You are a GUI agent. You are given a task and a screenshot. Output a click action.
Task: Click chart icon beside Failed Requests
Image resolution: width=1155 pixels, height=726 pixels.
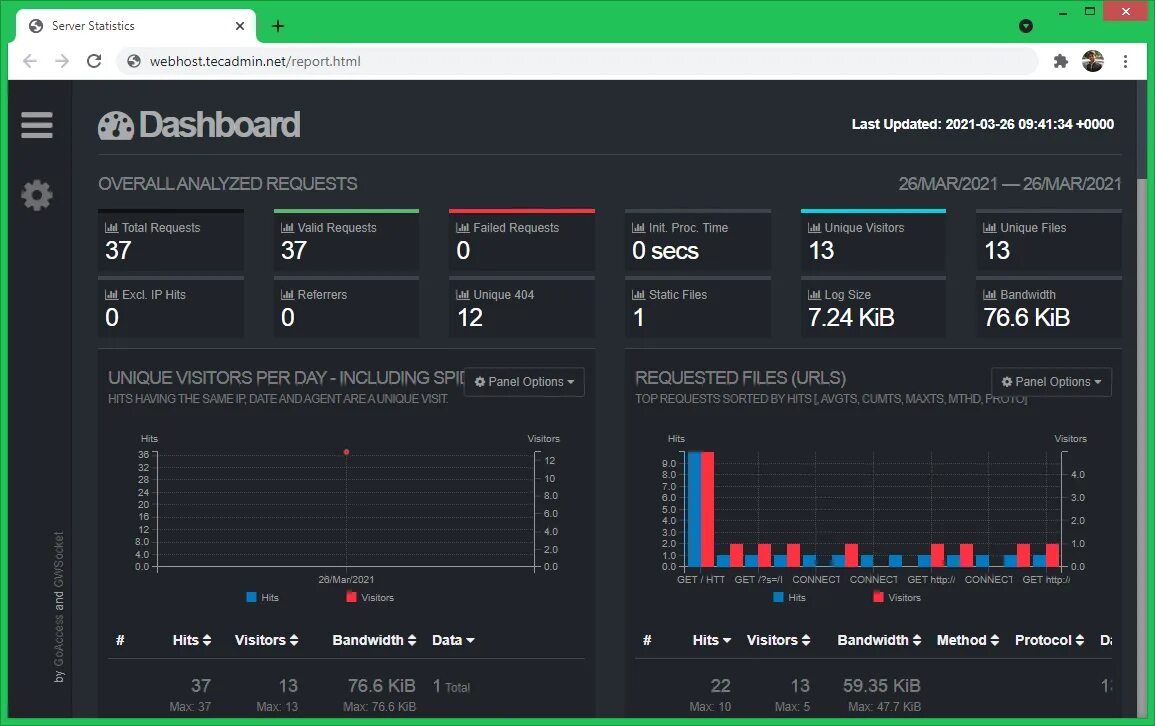(x=463, y=228)
